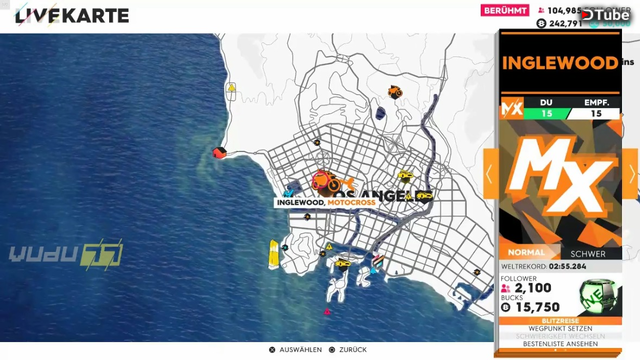
Task: Select the orange motorbike event icon in the hills
Action: 395,92
